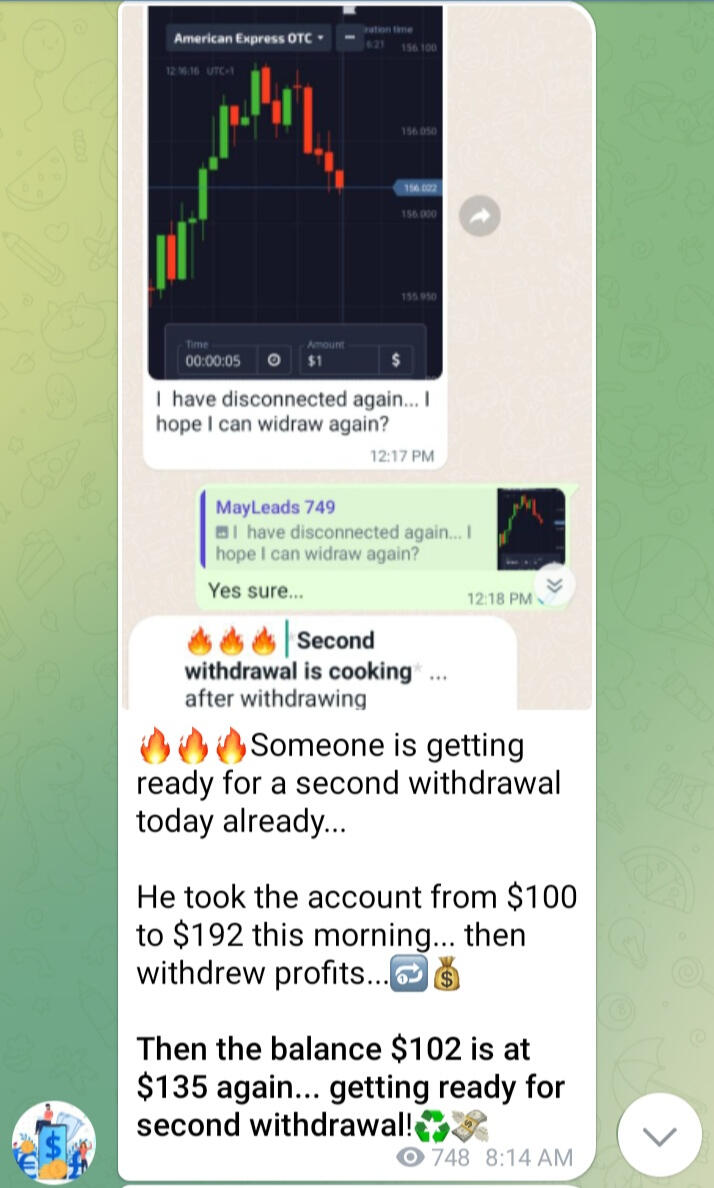Tap the 8:14 AM message timestamp
This screenshot has width=714, height=1188.
(529, 1157)
